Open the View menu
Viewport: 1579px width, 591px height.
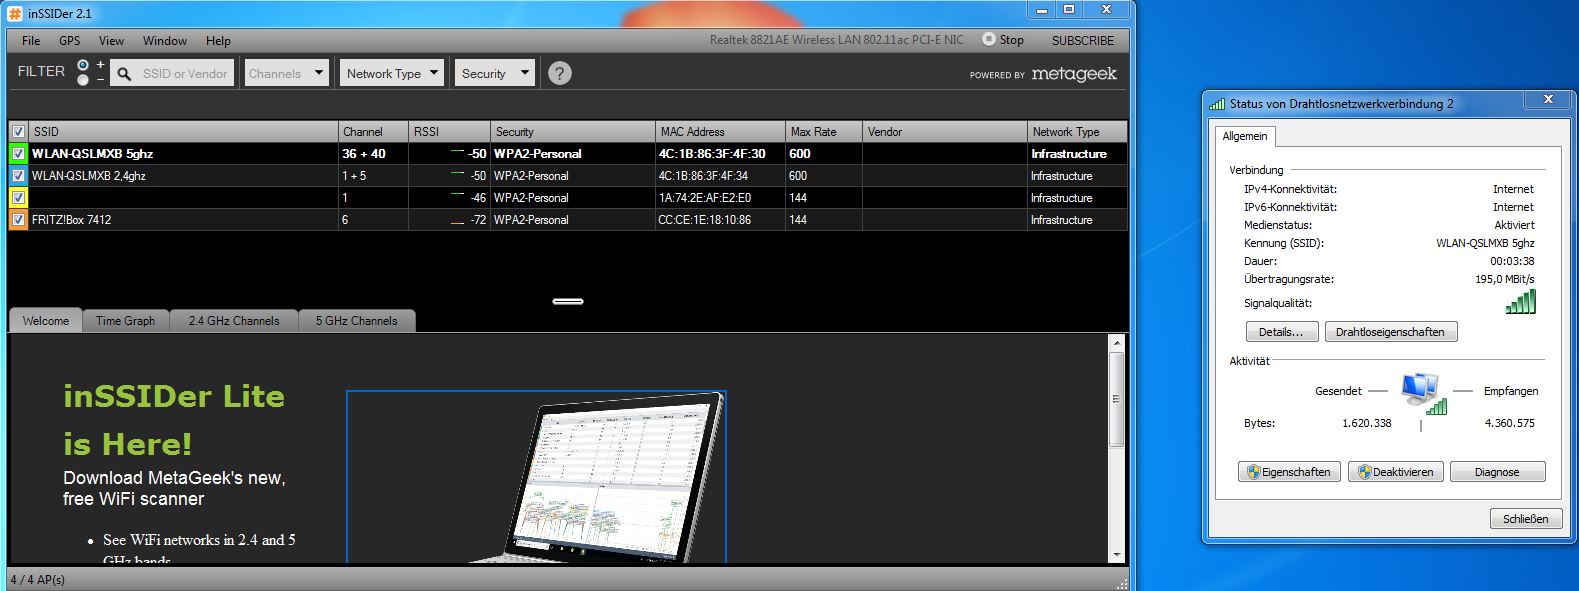111,41
